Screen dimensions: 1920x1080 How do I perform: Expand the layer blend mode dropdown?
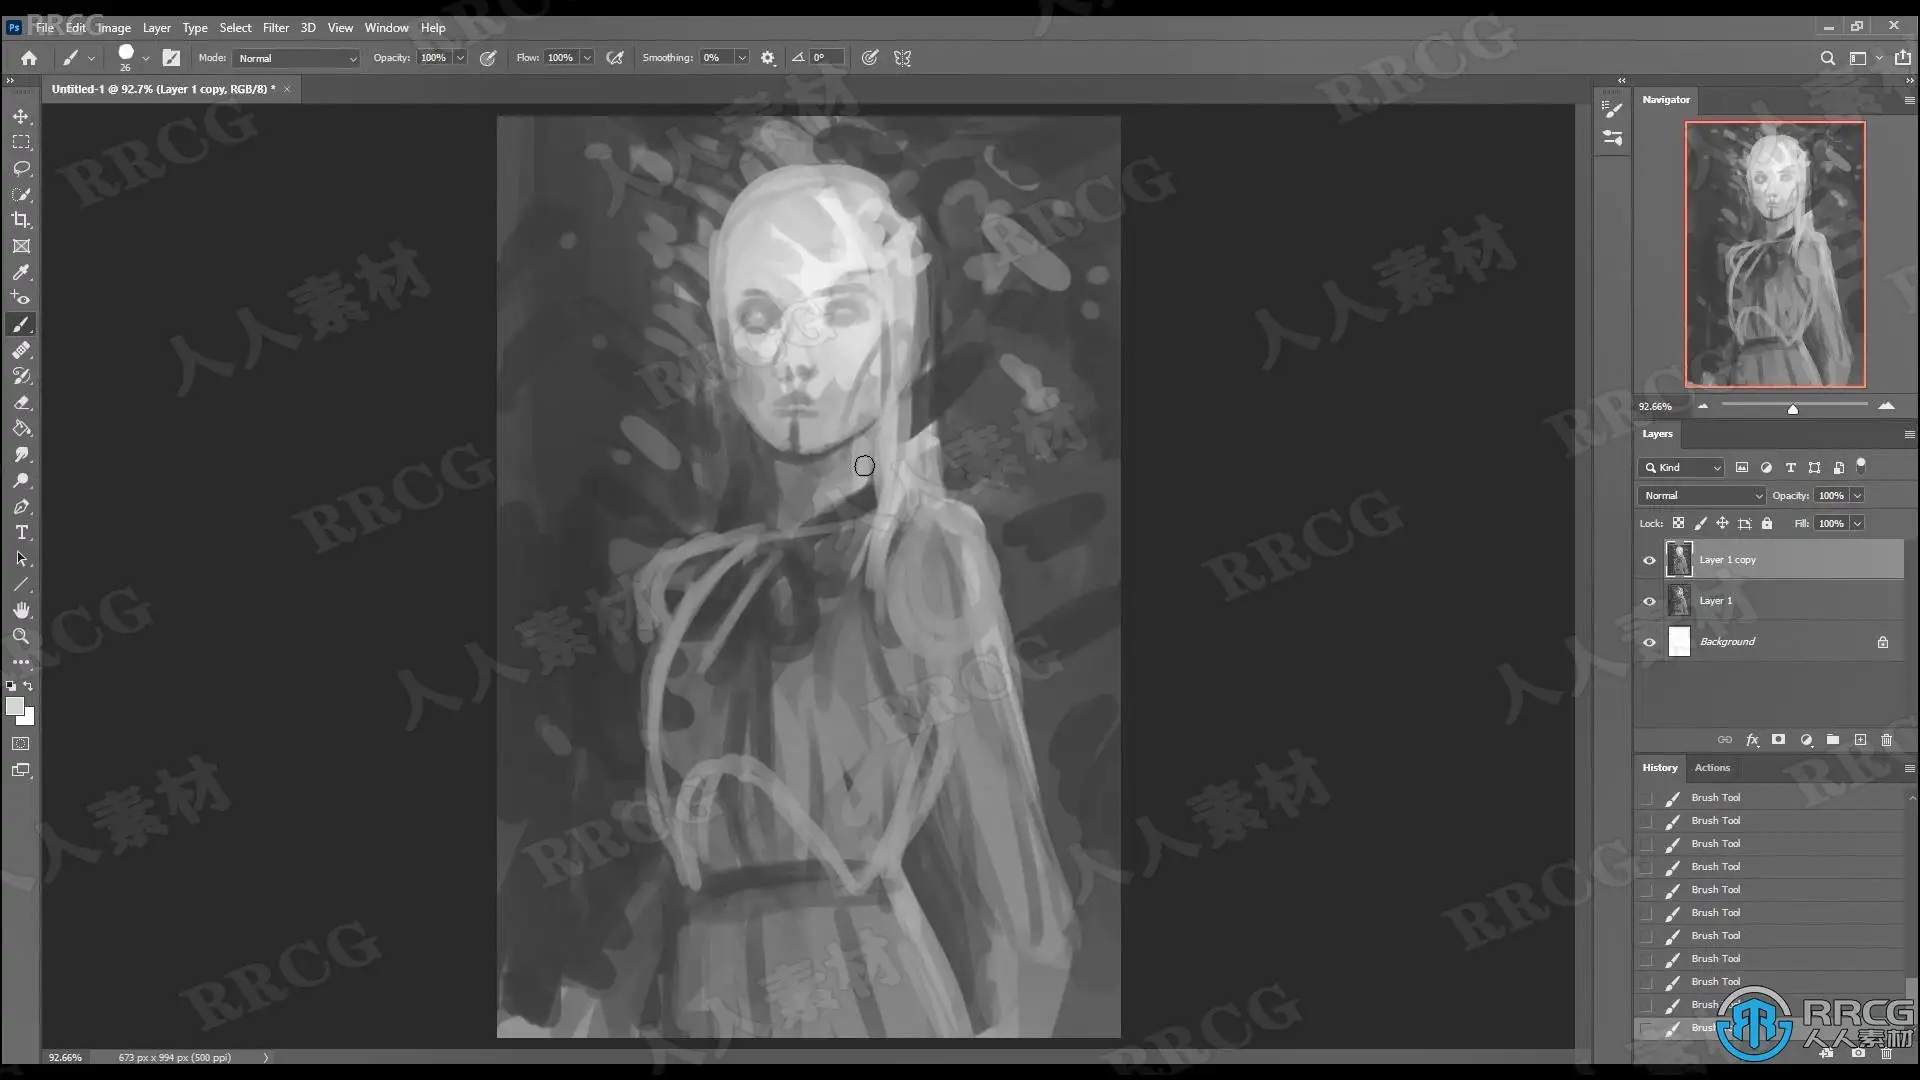(x=1701, y=496)
